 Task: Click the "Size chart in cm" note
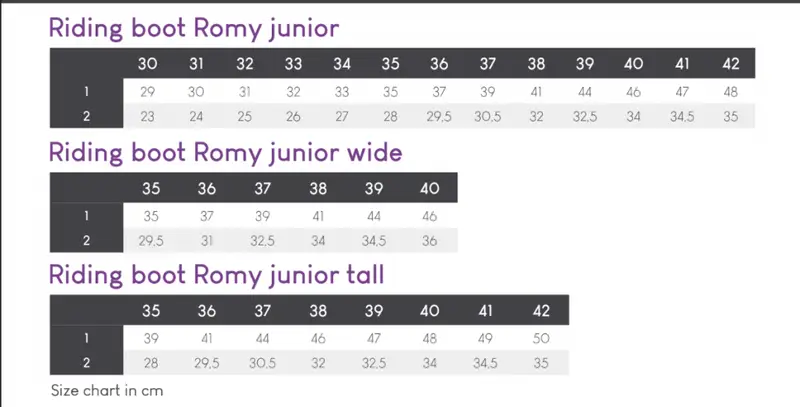(107, 390)
